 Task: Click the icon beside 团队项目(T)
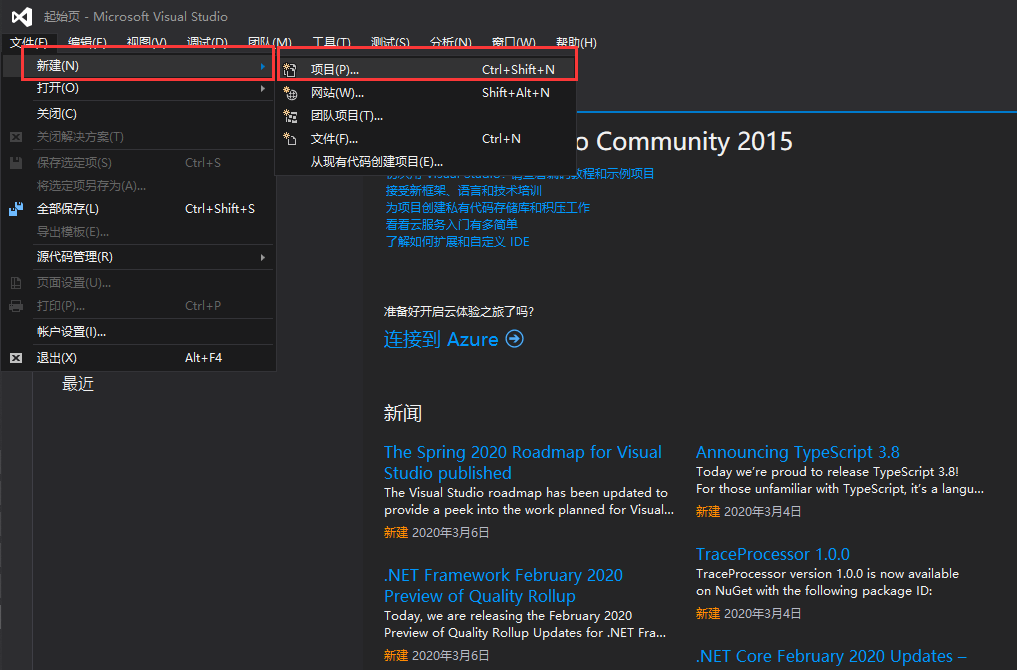(x=290, y=116)
